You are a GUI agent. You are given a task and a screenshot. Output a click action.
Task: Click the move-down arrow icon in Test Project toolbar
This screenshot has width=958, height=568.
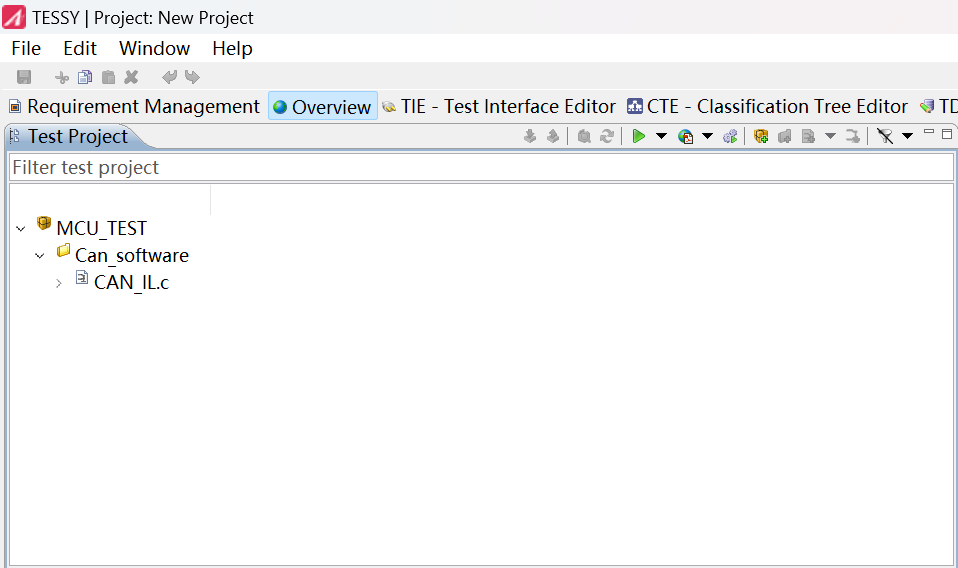[530, 136]
